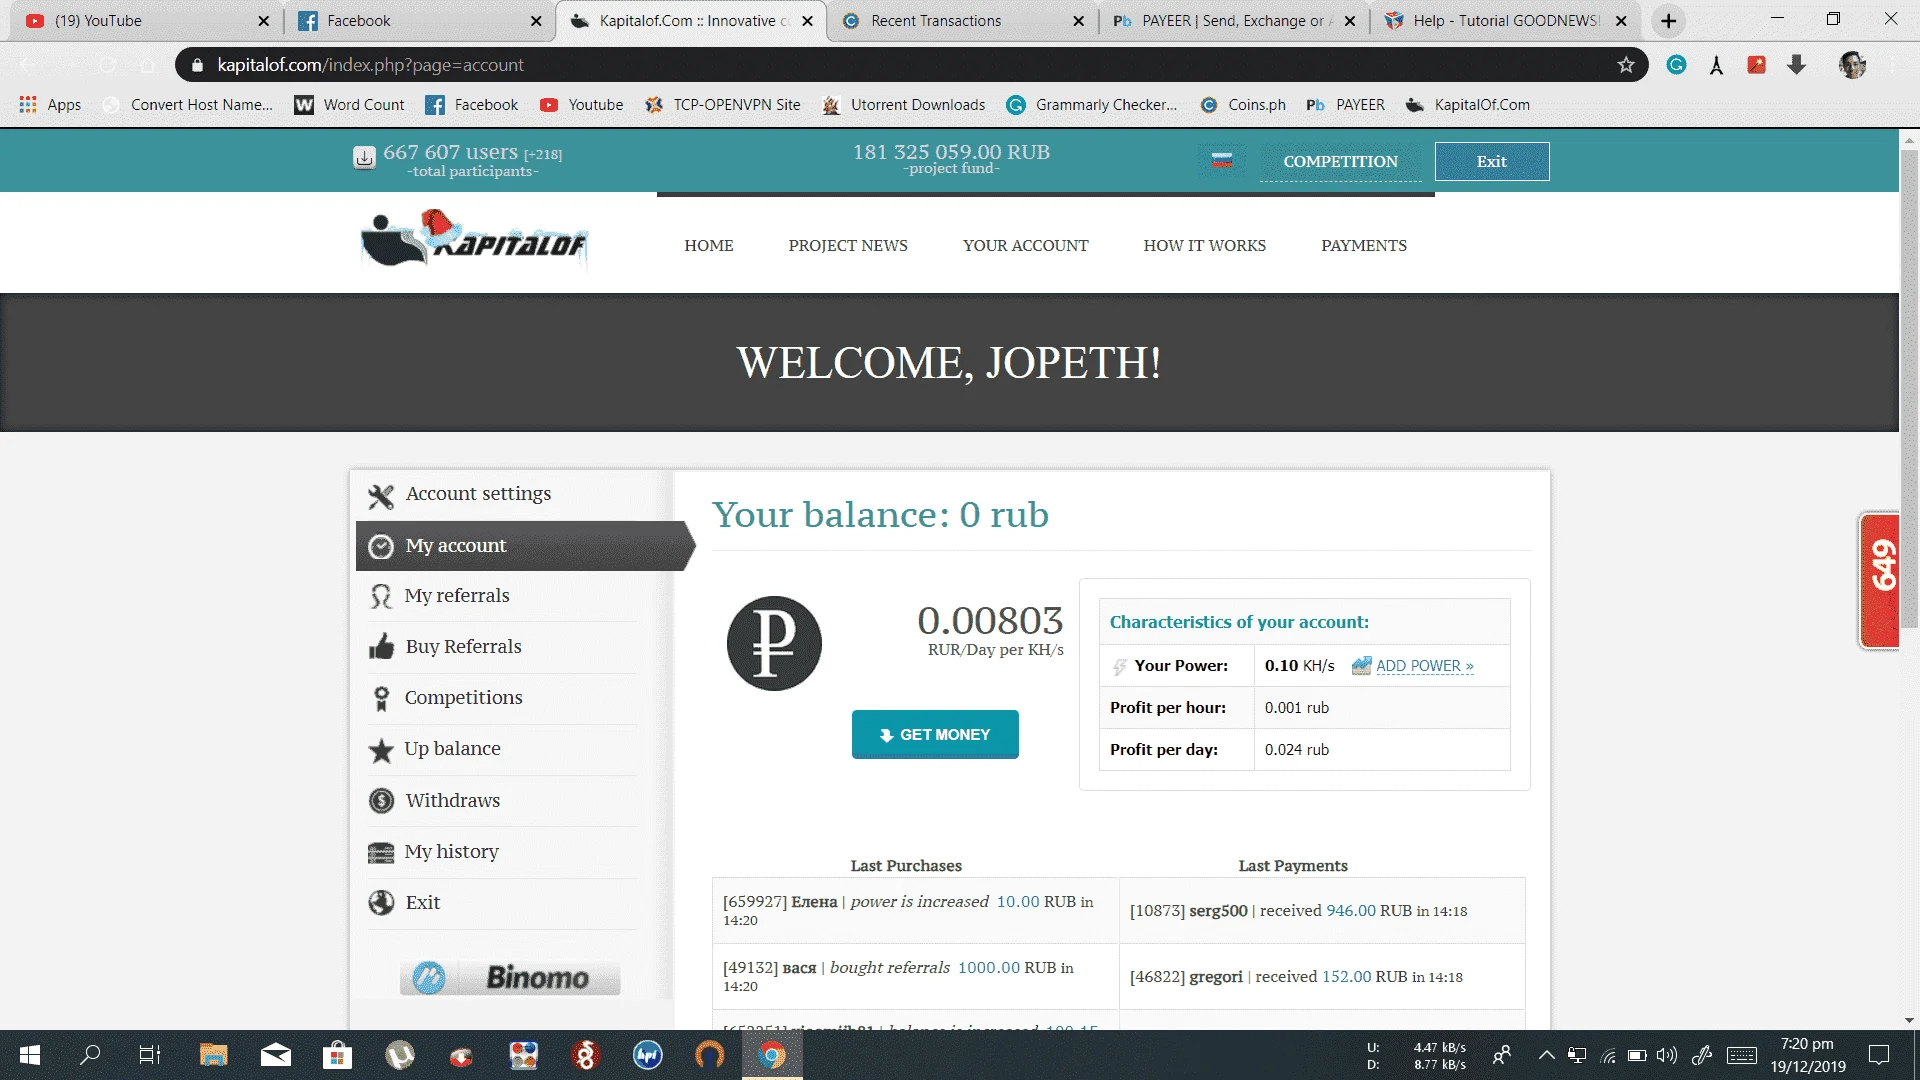Open the KapitalOf.Com bookmark
Viewport: 1920px width, 1080px height.
pyautogui.click(x=1467, y=105)
